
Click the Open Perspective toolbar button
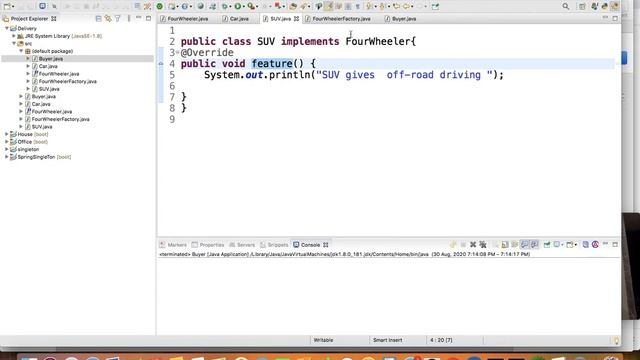point(582,7)
